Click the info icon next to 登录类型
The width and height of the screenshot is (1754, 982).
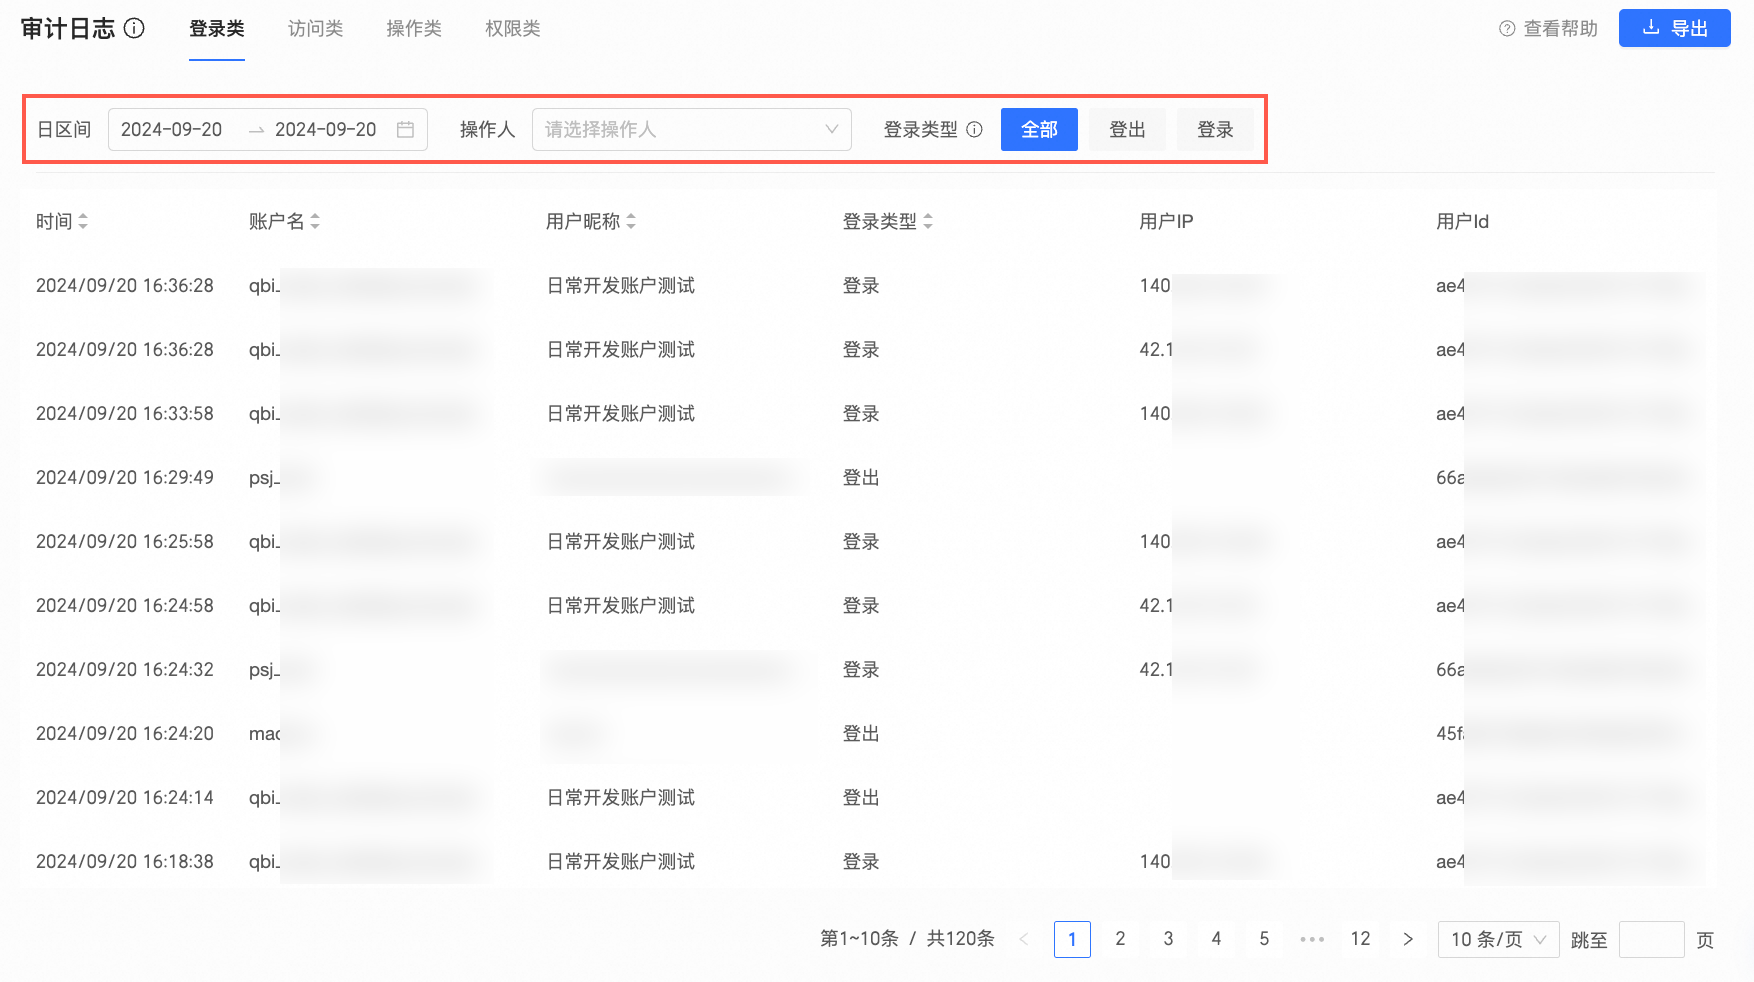point(974,130)
